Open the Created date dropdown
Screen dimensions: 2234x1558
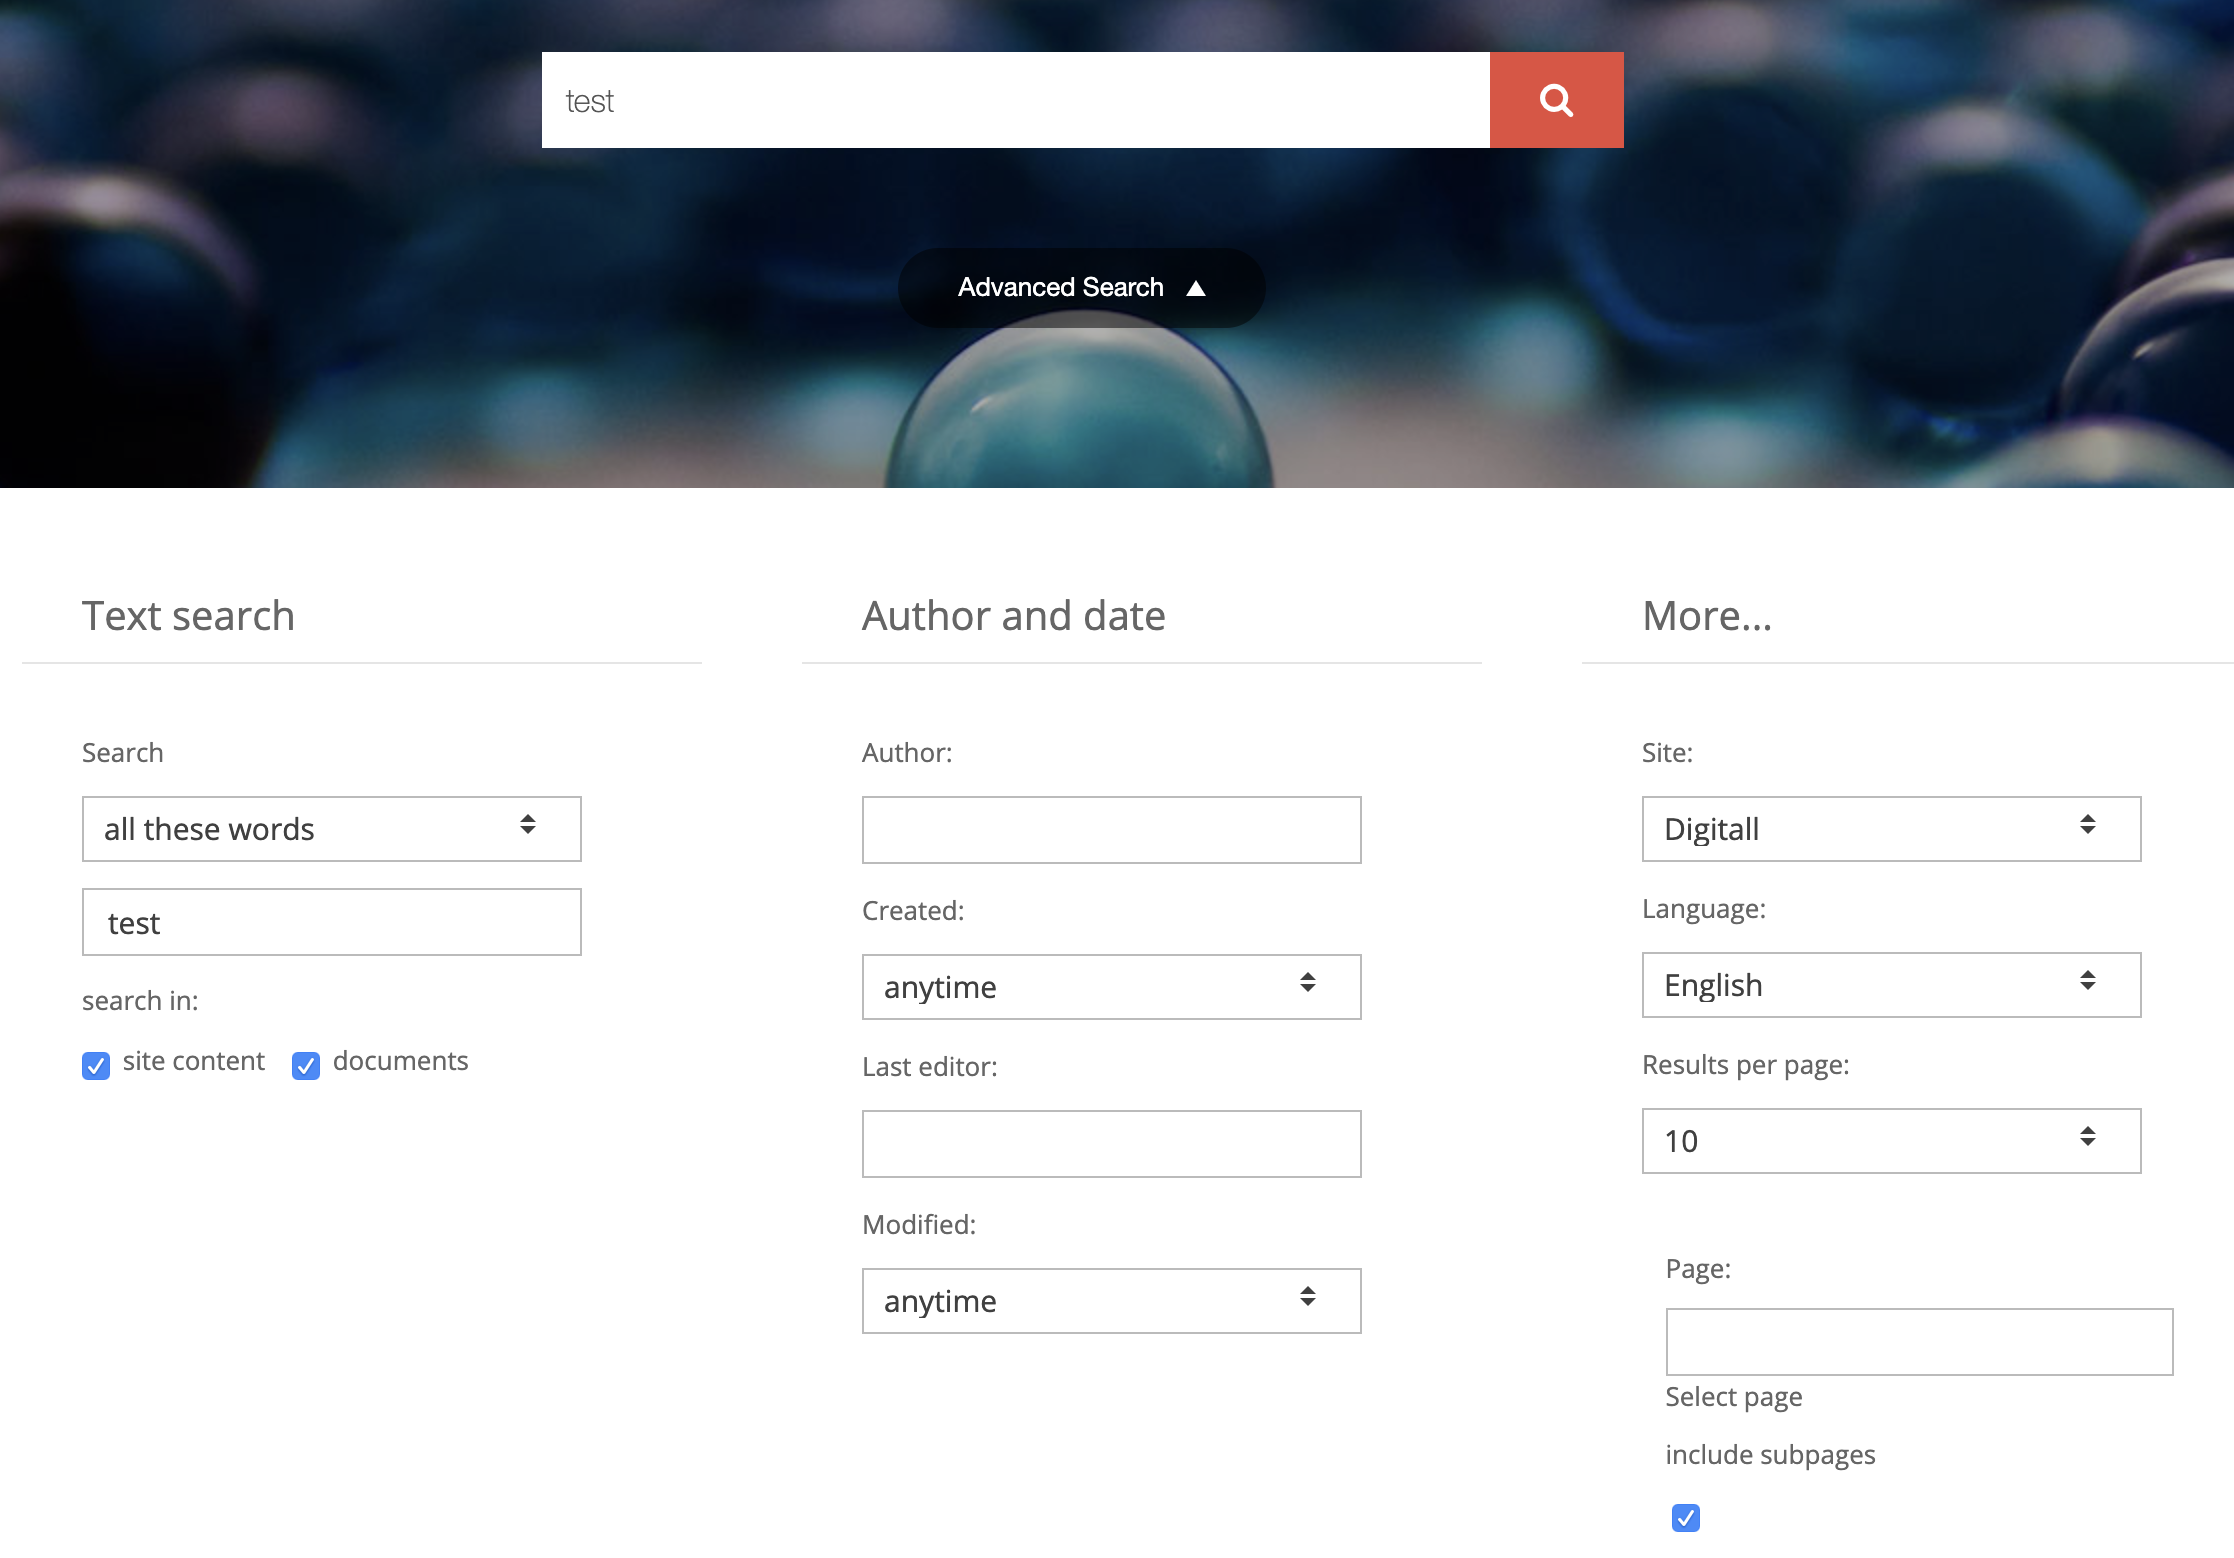1111,987
